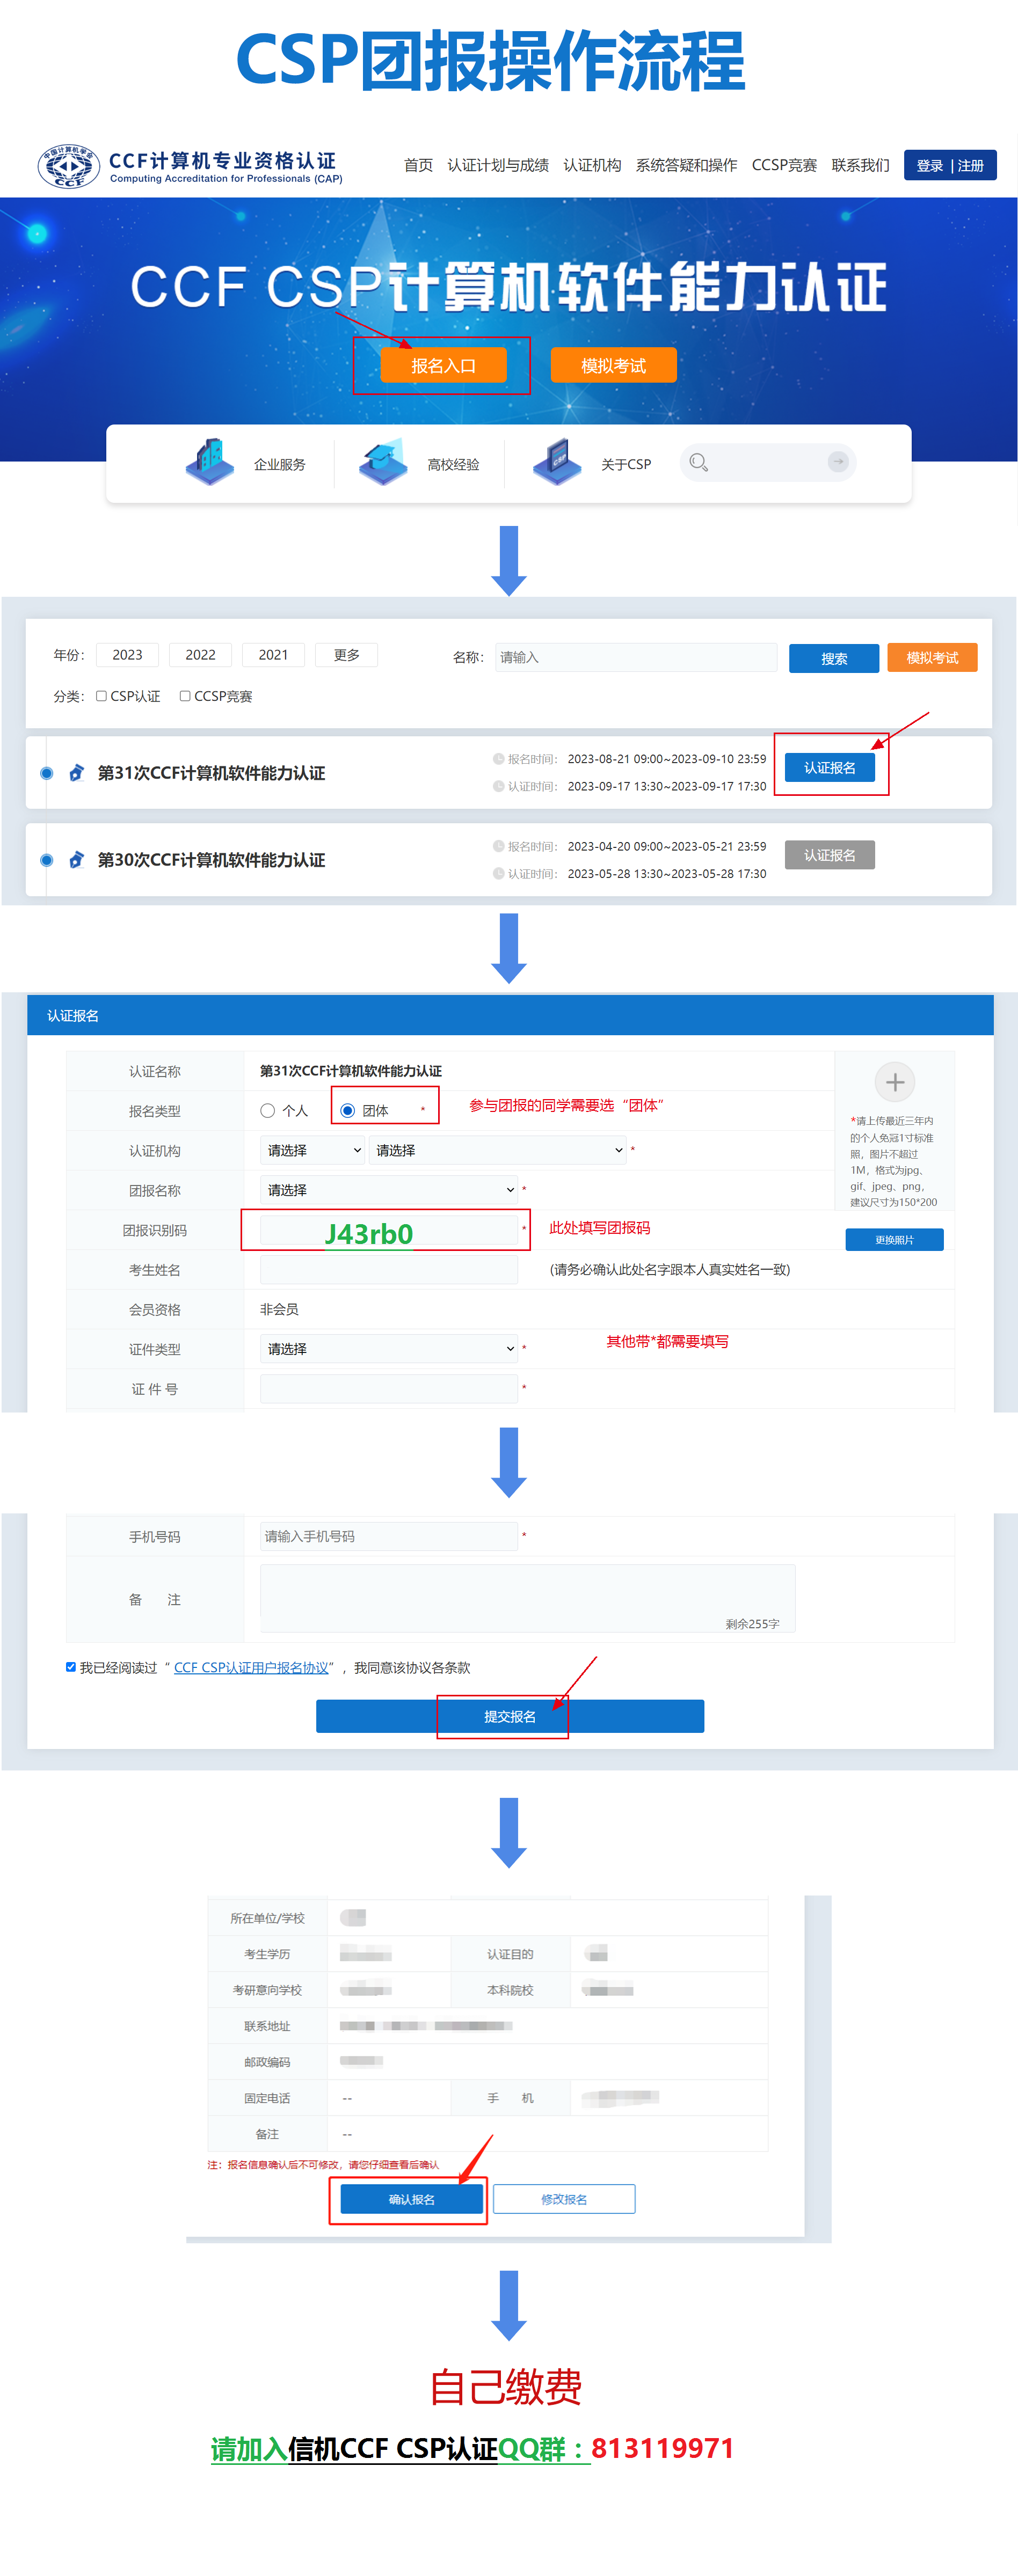Screen dimensions: 1018x2576
Task: Click the 企业服务 label
Action: pos(279,465)
